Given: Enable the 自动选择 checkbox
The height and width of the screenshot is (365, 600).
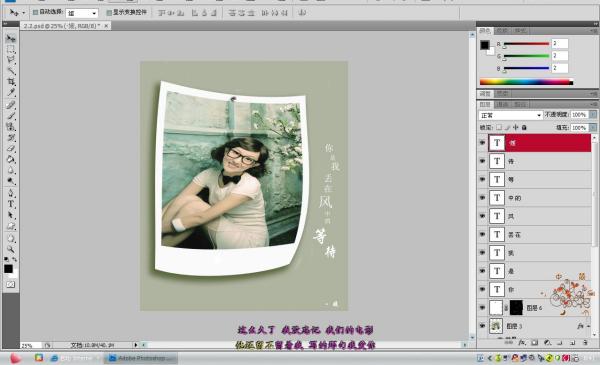Looking at the screenshot, I should (35, 13).
